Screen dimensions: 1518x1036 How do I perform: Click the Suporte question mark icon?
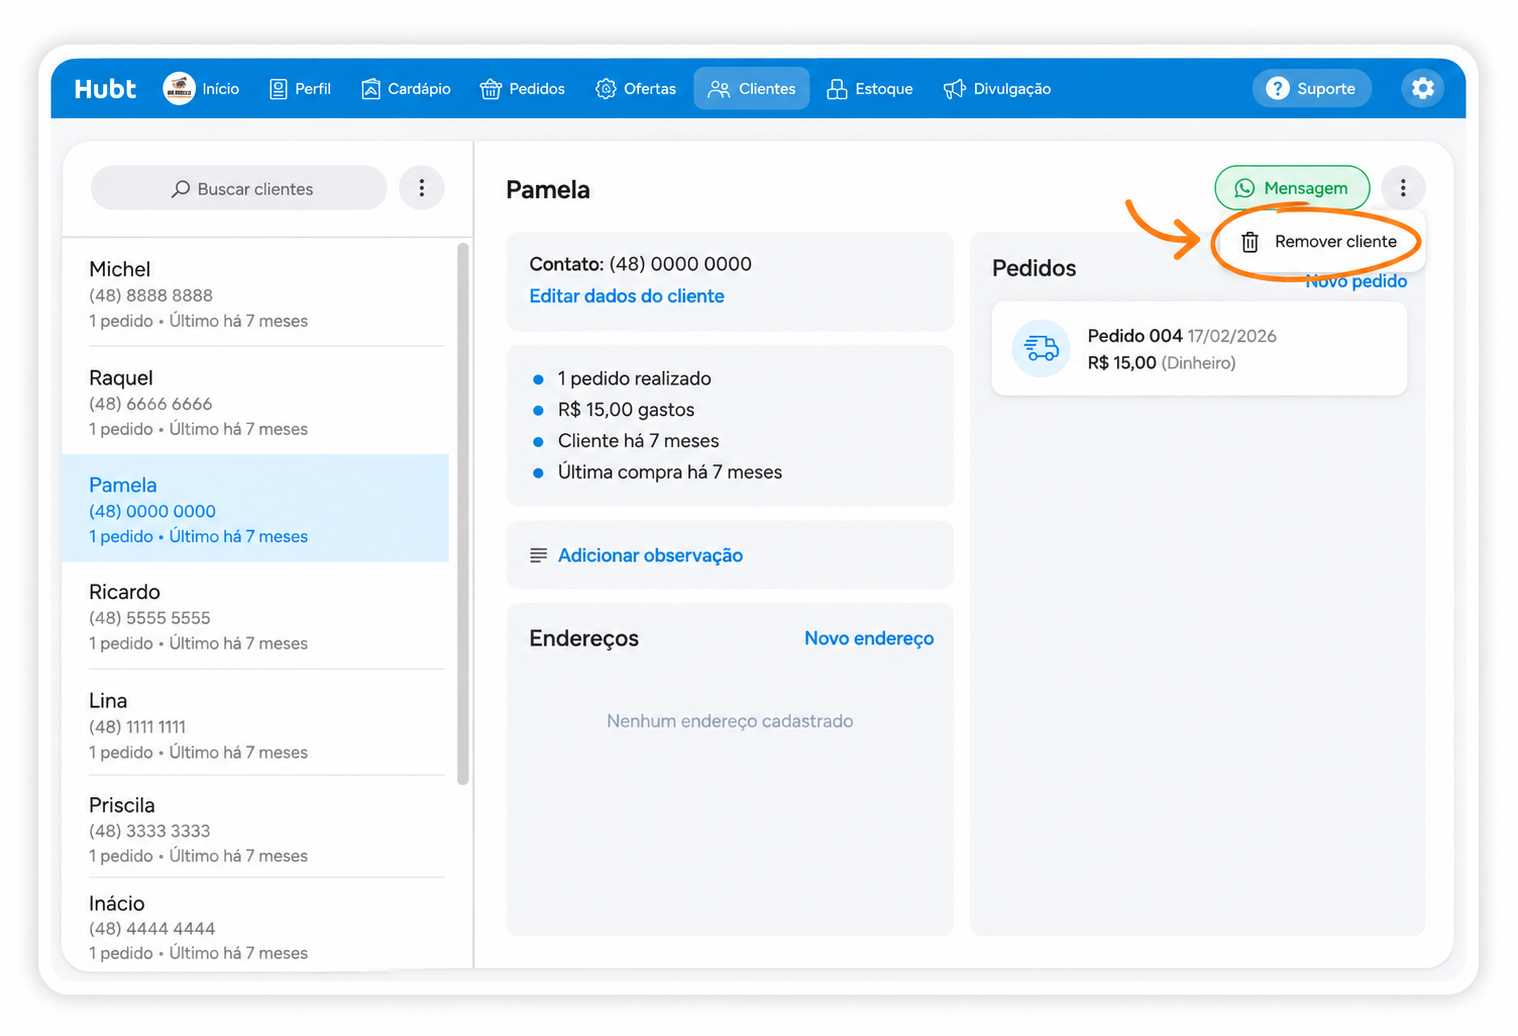tap(1277, 88)
